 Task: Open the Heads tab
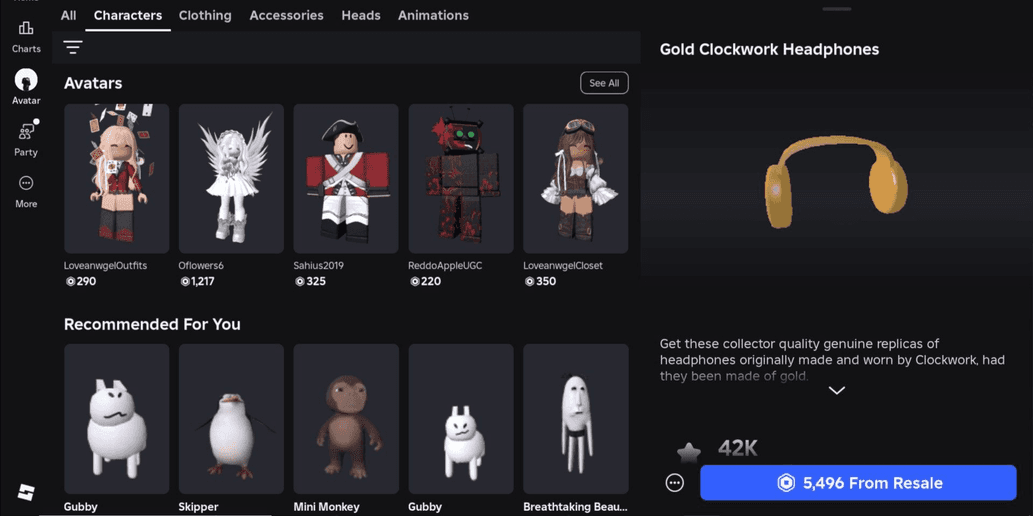(360, 15)
